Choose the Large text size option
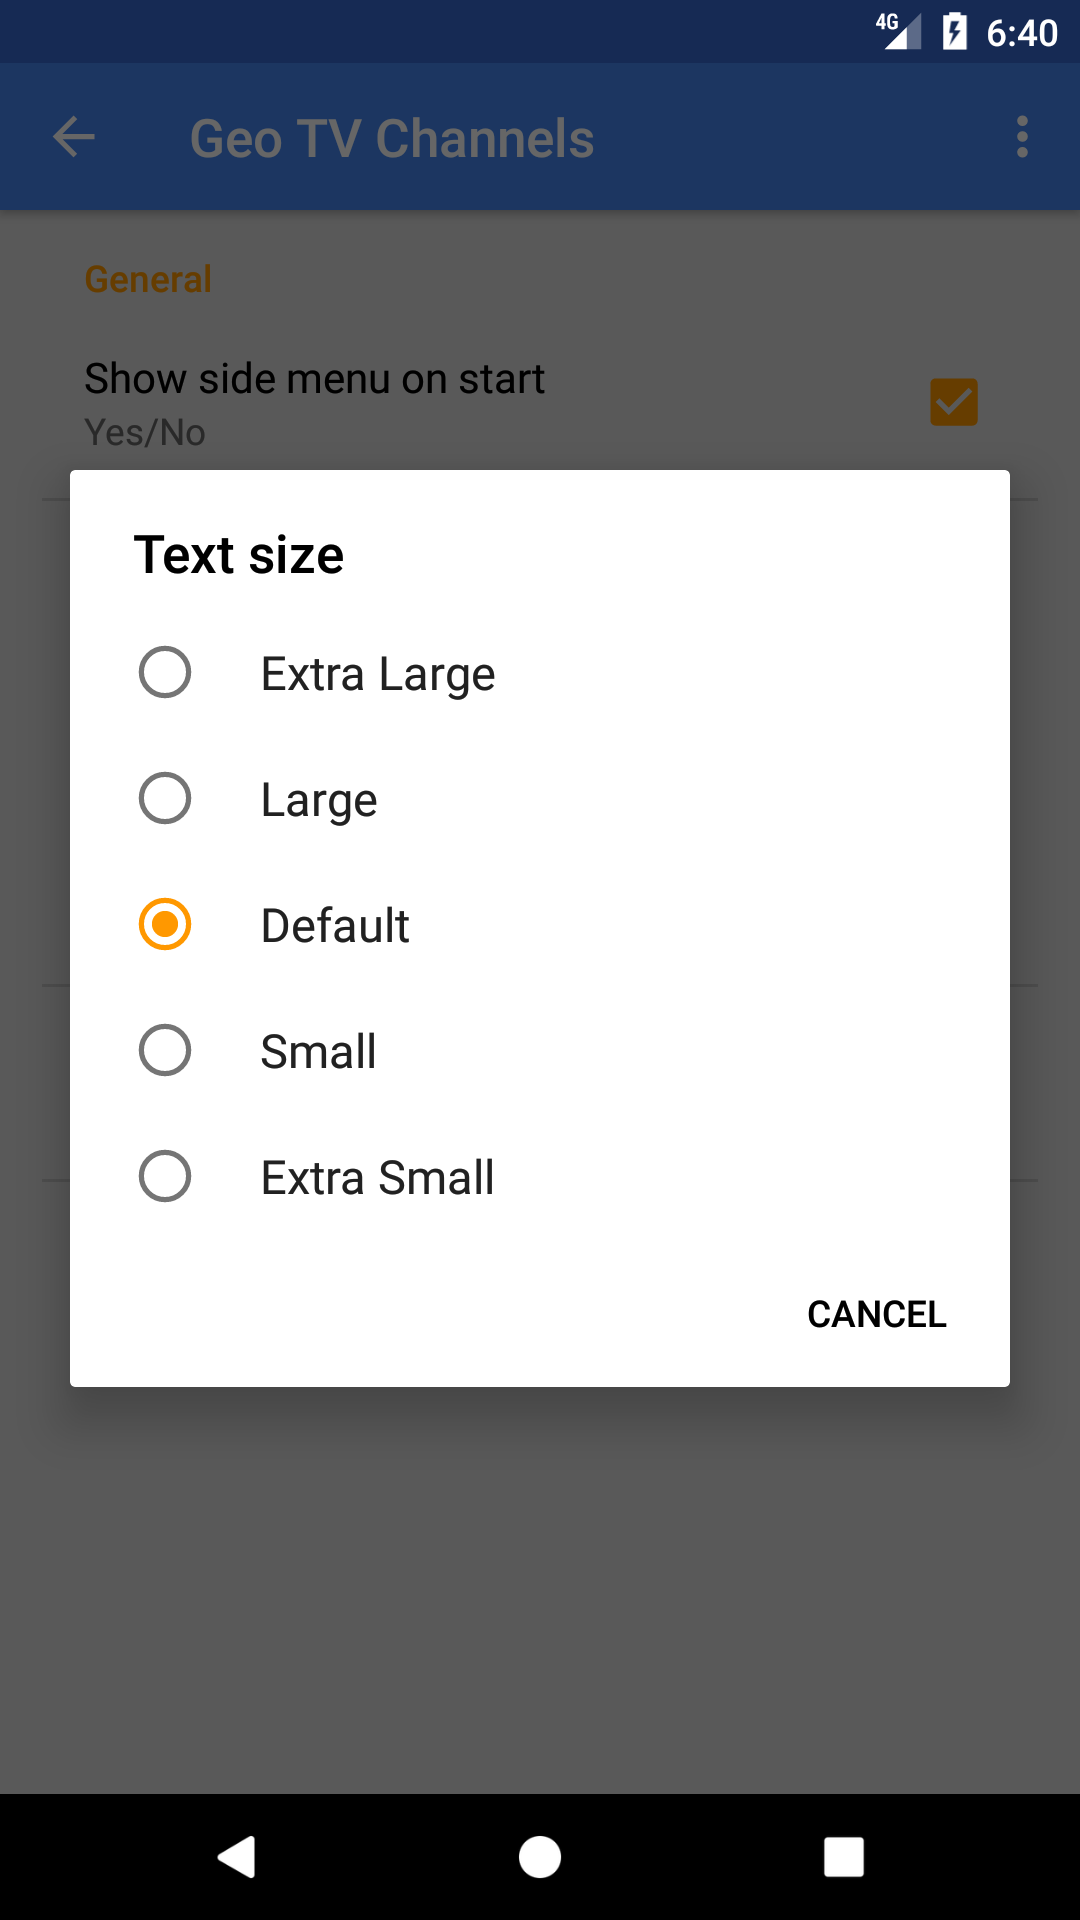Viewport: 1080px width, 1920px height. tap(318, 799)
